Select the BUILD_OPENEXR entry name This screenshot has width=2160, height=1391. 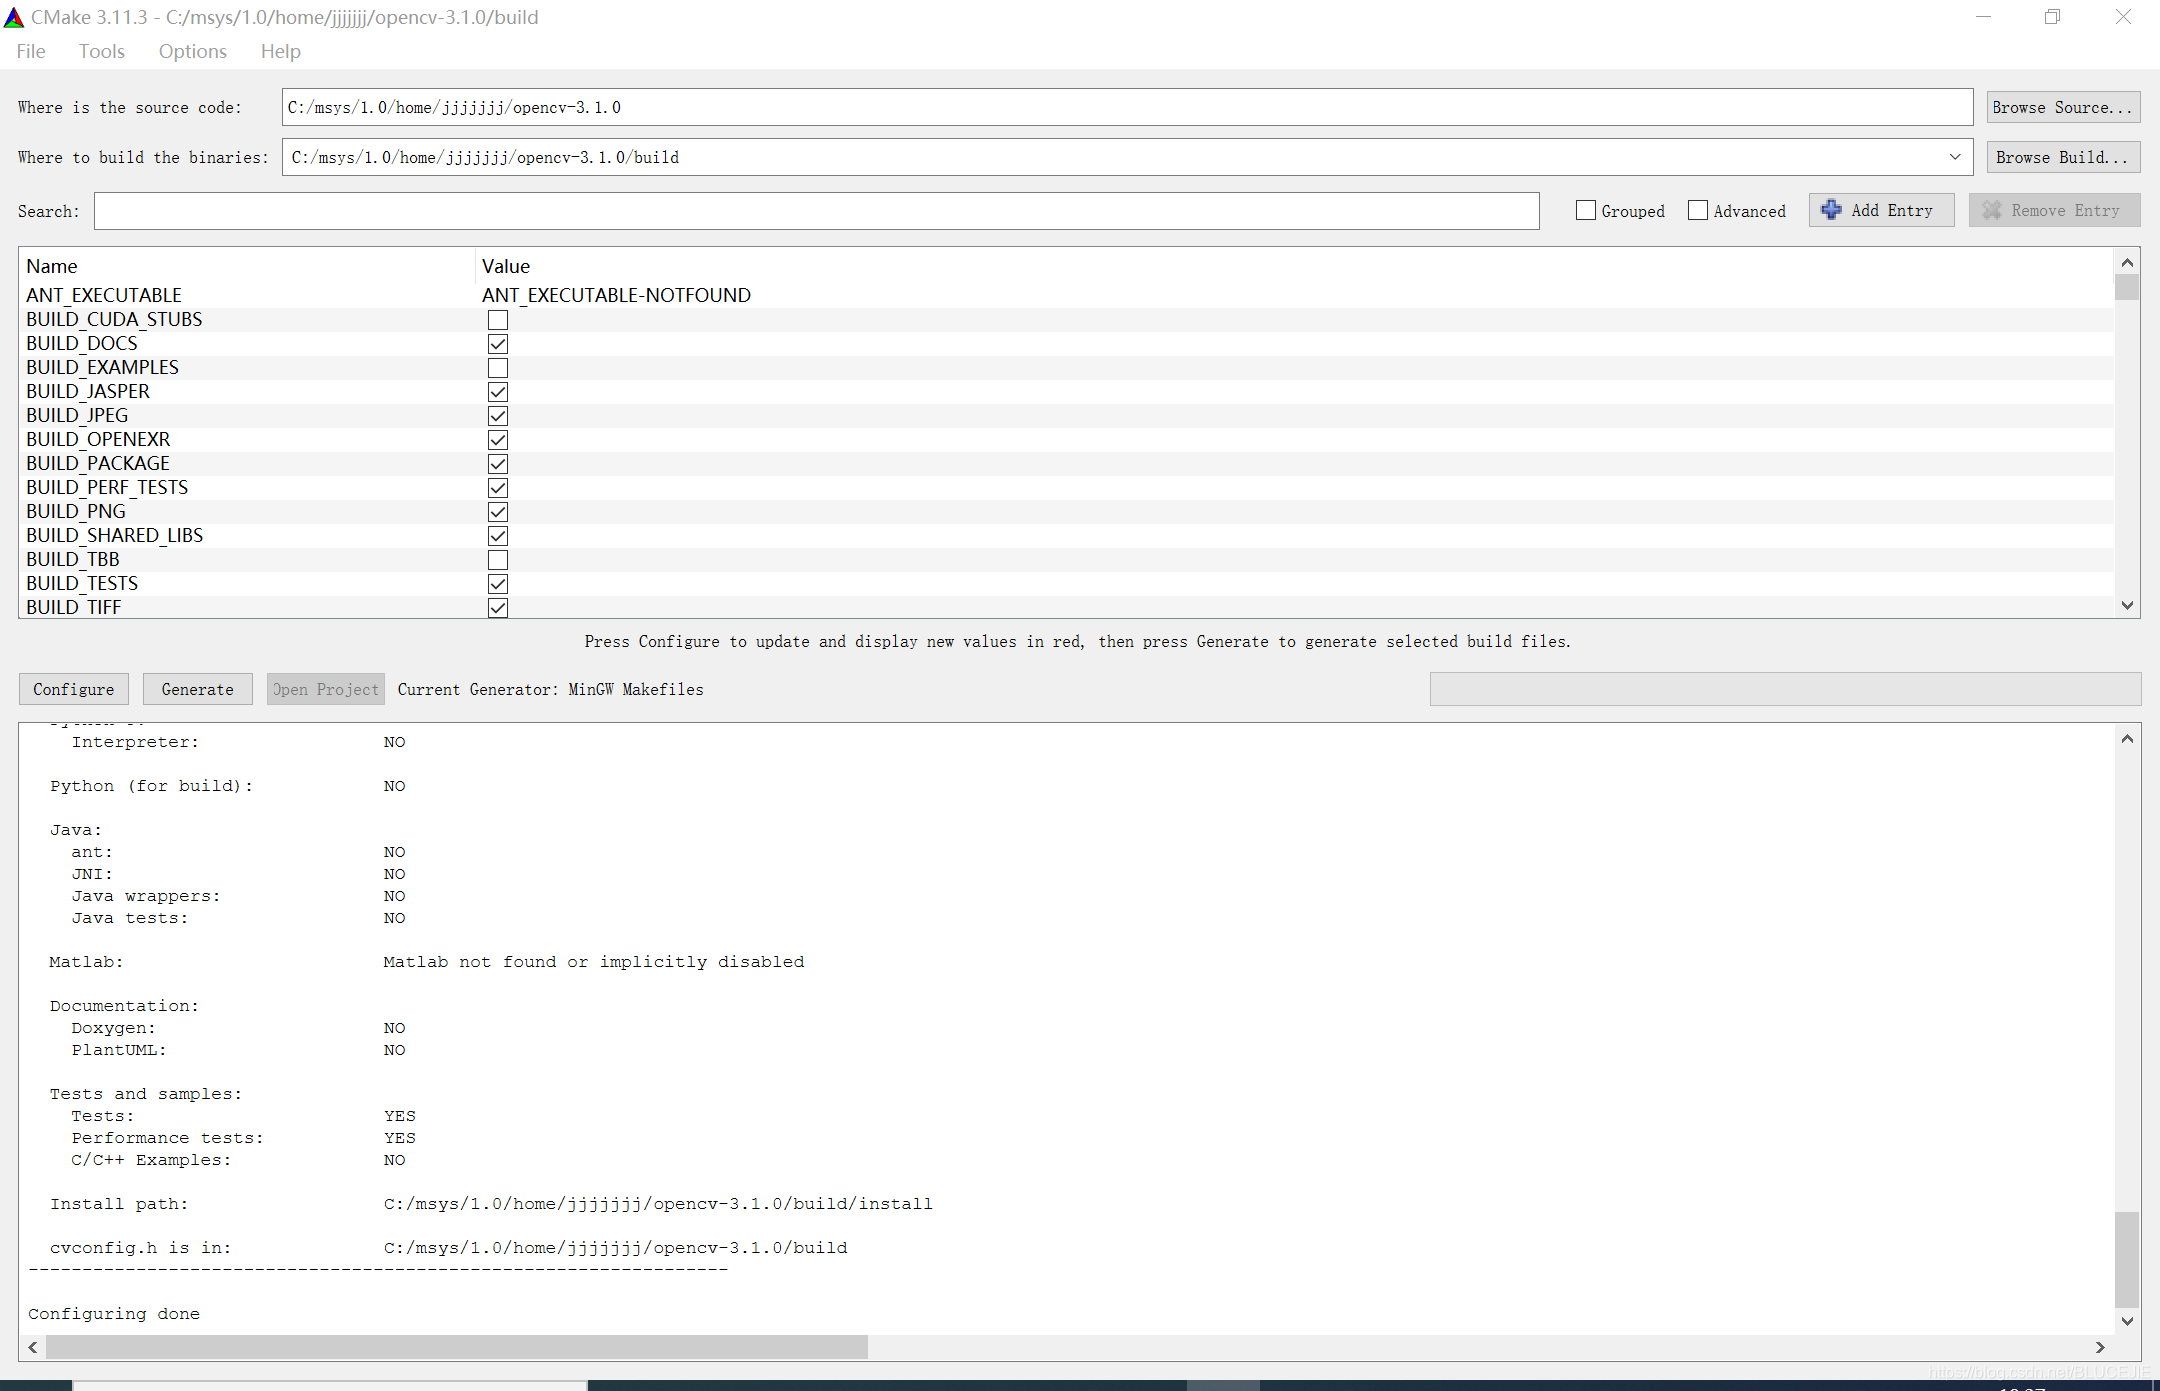click(x=98, y=439)
